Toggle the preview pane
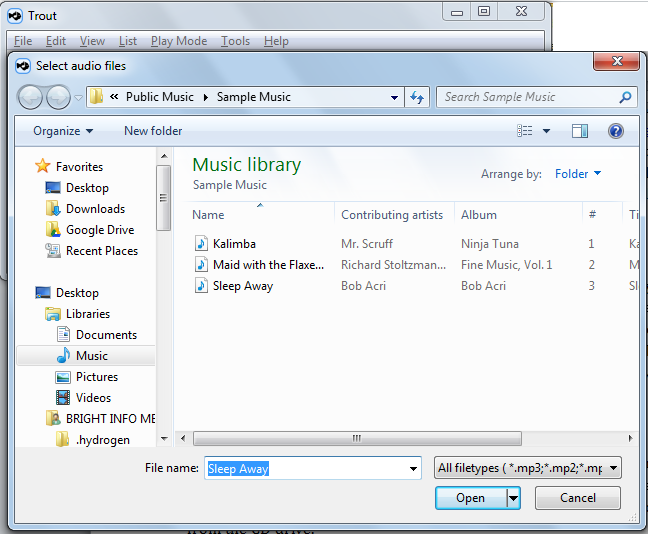The width and height of the screenshot is (648, 534). point(580,131)
